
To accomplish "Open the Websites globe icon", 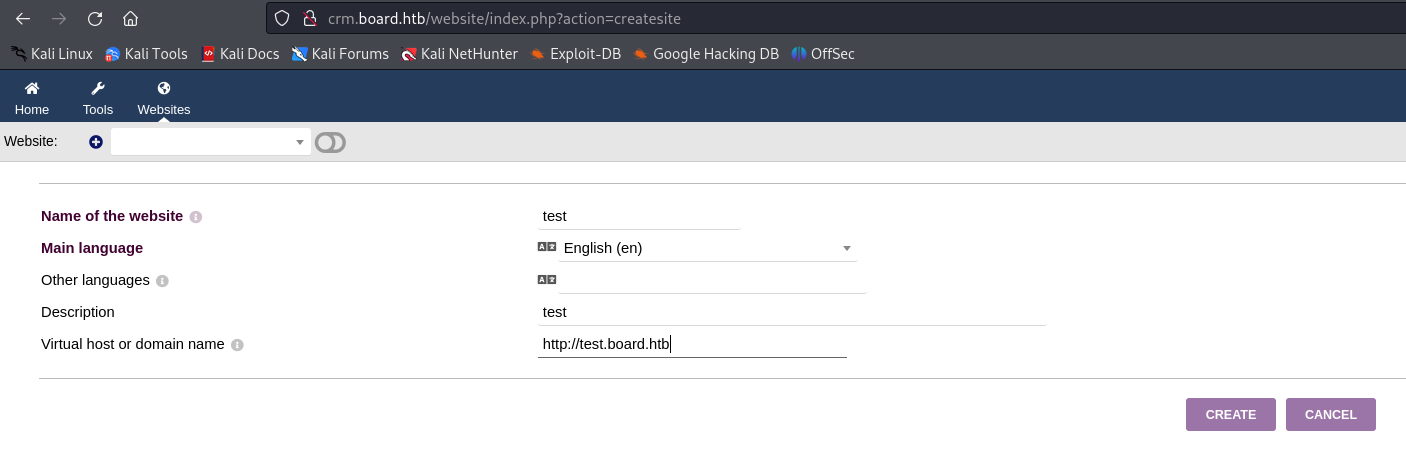I will (164, 88).
